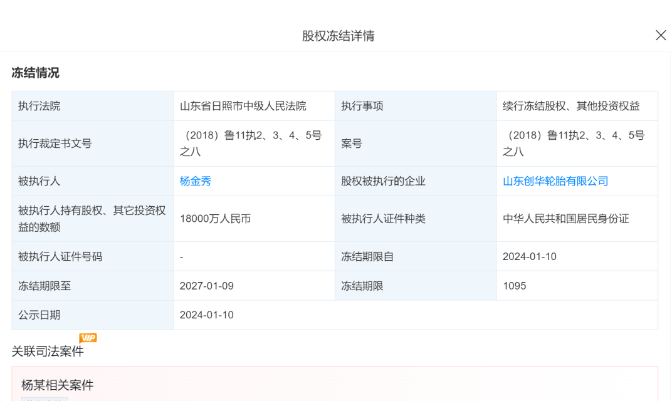This screenshot has height=413, width=671.
Task: Open the 杨某相关案件 card
Action: (x=58, y=384)
